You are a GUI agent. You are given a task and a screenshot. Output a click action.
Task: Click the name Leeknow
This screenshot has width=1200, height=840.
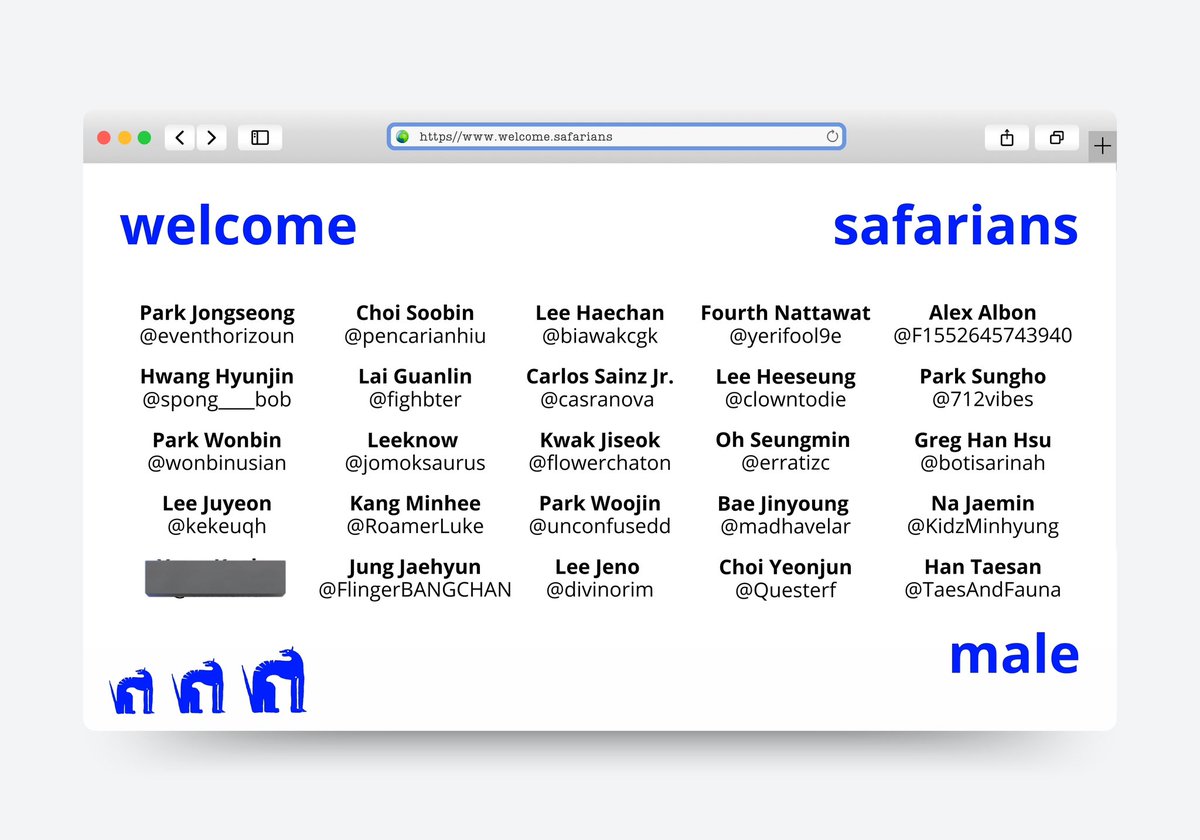[413, 440]
